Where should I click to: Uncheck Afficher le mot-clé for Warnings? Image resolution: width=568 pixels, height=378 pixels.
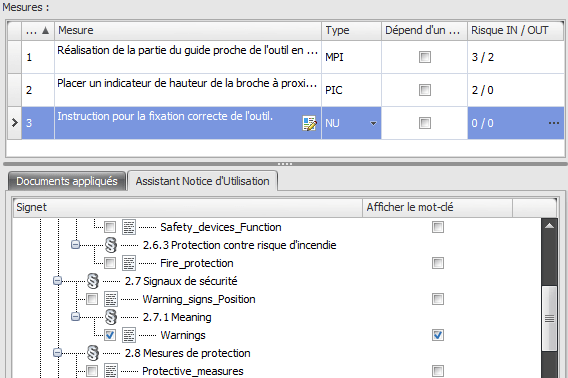pyautogui.click(x=438, y=335)
